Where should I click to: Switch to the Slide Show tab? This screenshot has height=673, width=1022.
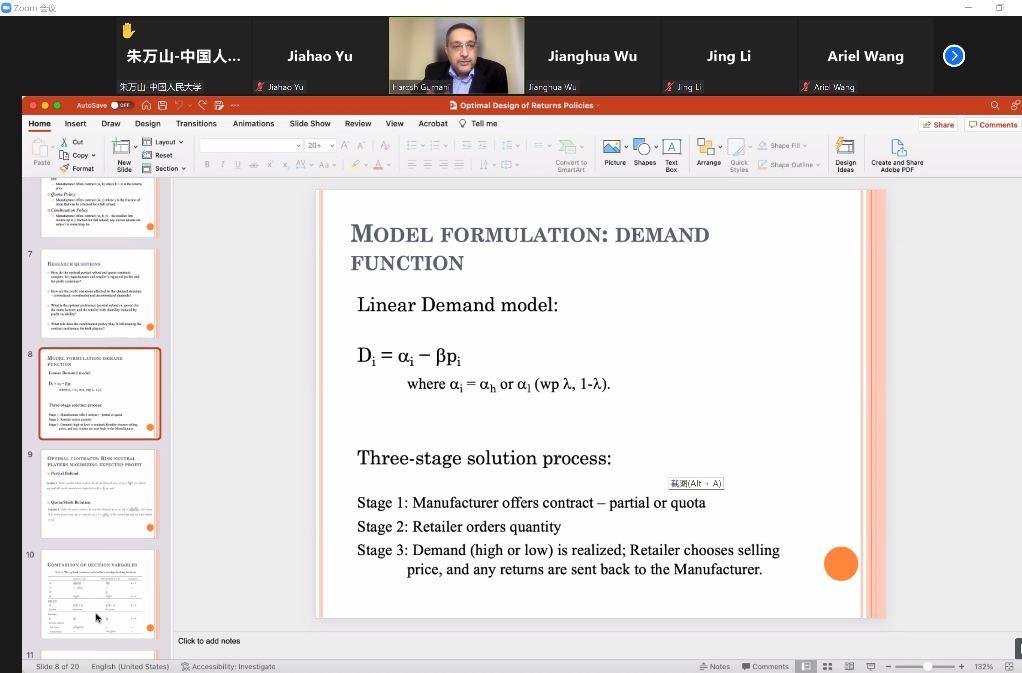tap(310, 124)
